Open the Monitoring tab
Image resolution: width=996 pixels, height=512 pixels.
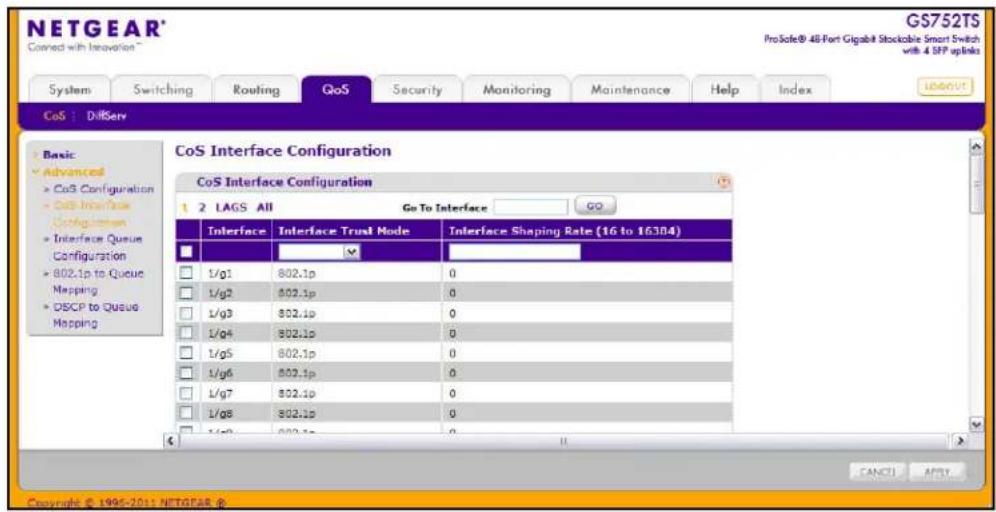point(516,90)
